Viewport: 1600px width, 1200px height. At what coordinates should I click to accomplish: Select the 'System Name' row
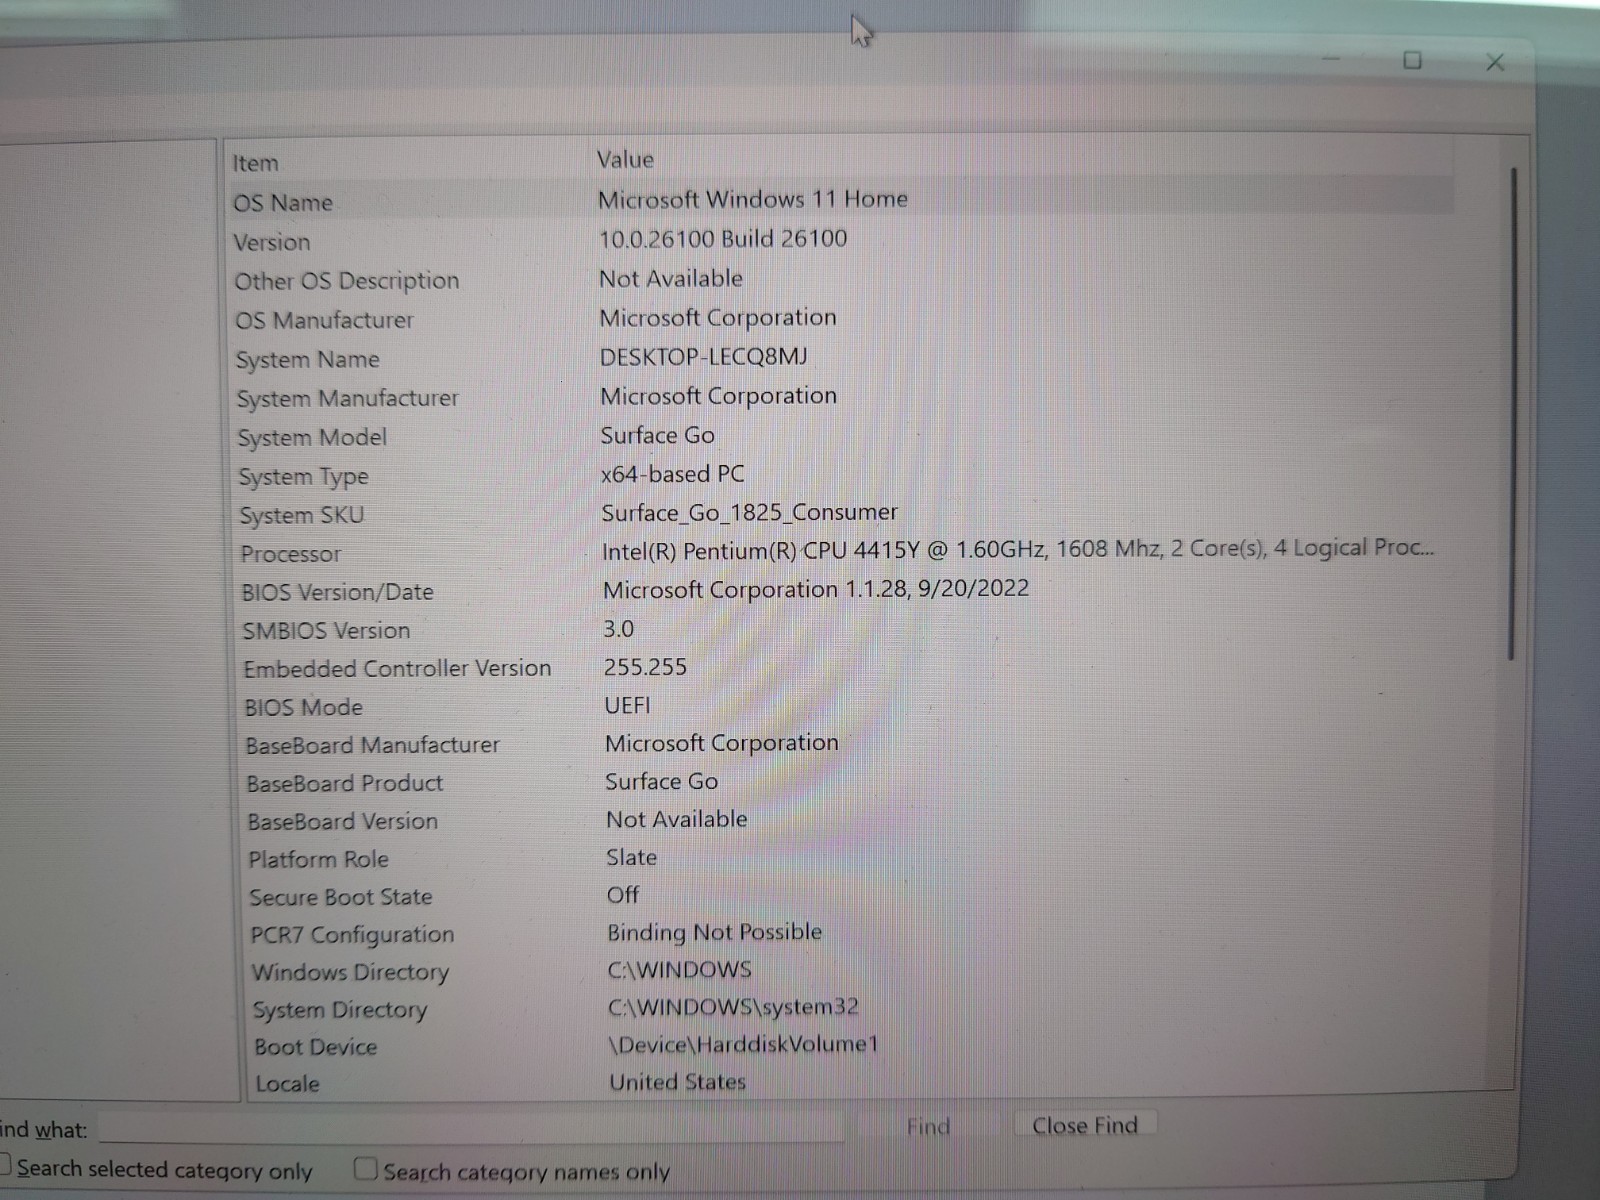pos(842,358)
